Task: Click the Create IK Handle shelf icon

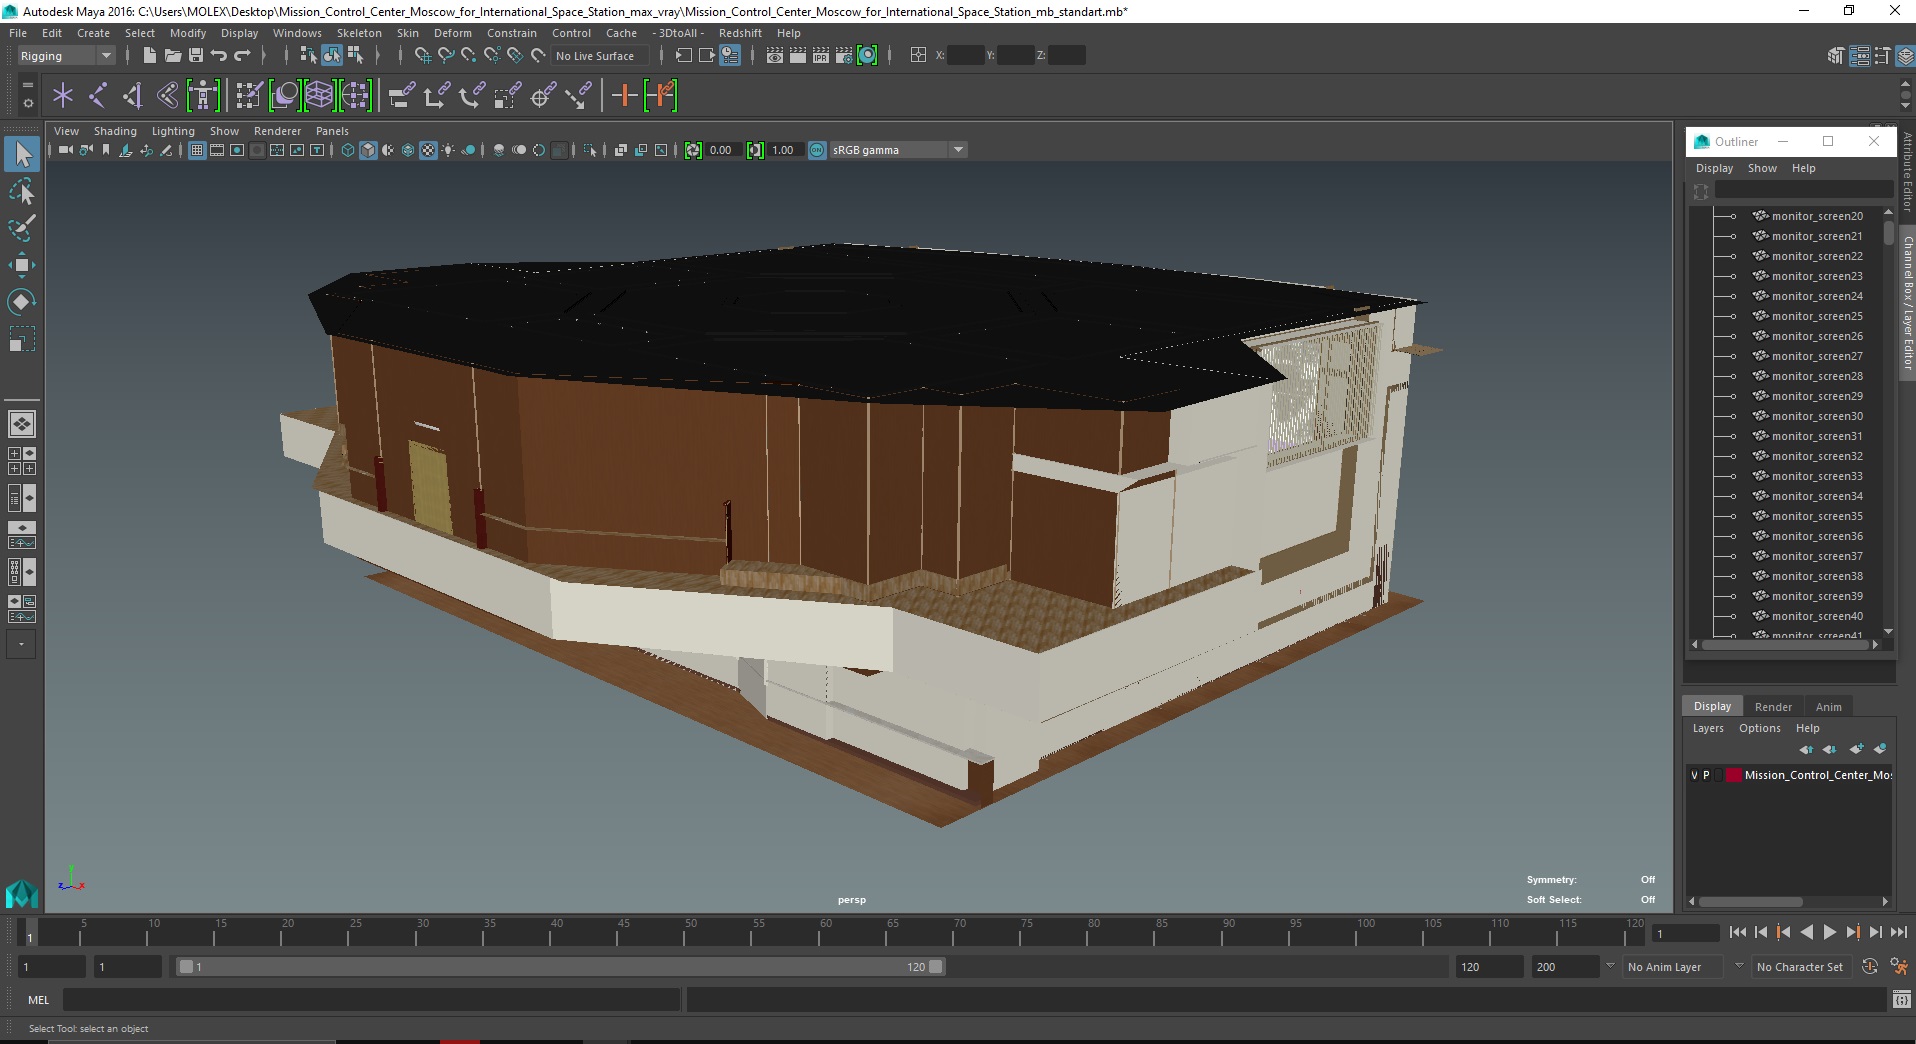Action: 132,96
